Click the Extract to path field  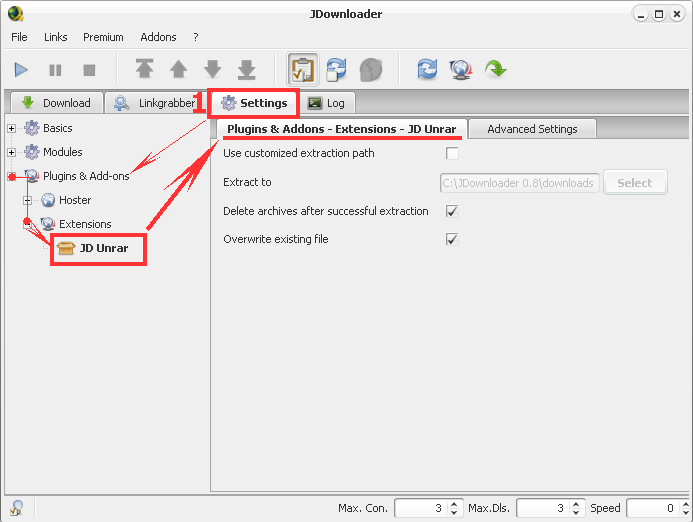(519, 183)
